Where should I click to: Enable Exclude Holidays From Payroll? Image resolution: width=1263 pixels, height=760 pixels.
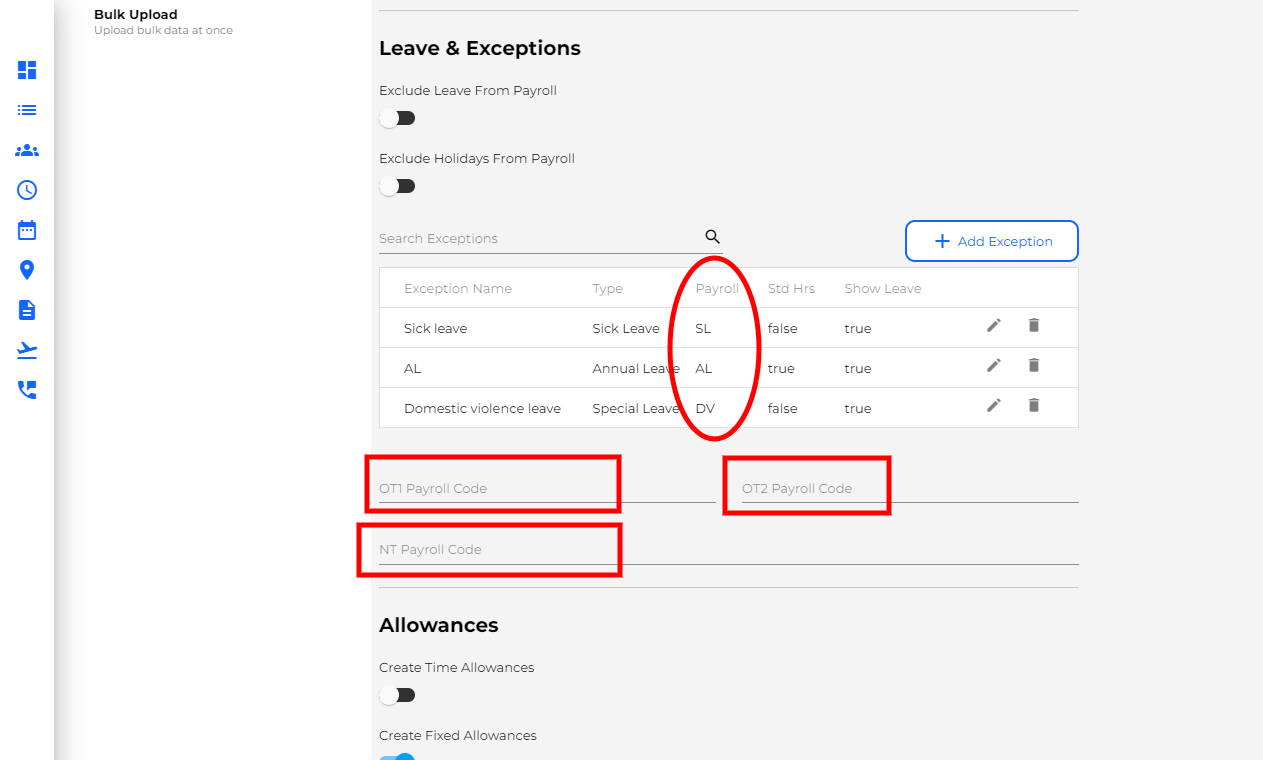coord(397,186)
